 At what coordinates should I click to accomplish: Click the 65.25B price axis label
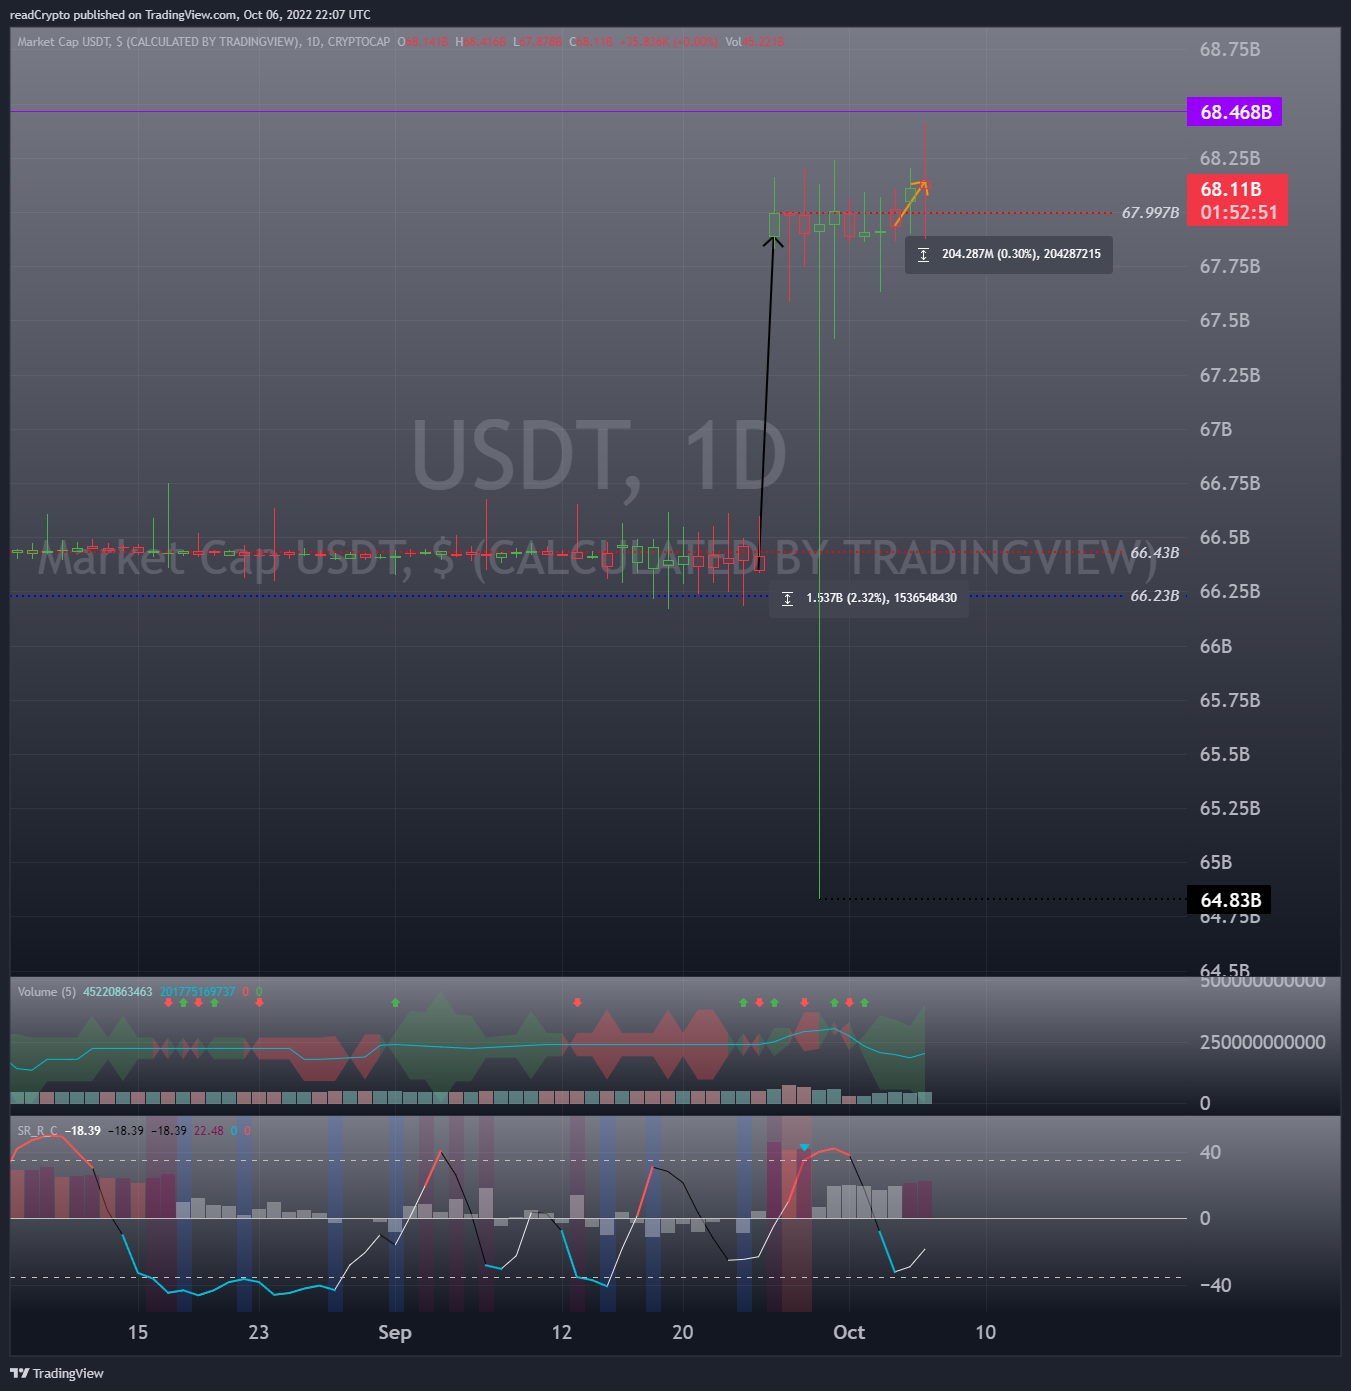coord(1230,808)
